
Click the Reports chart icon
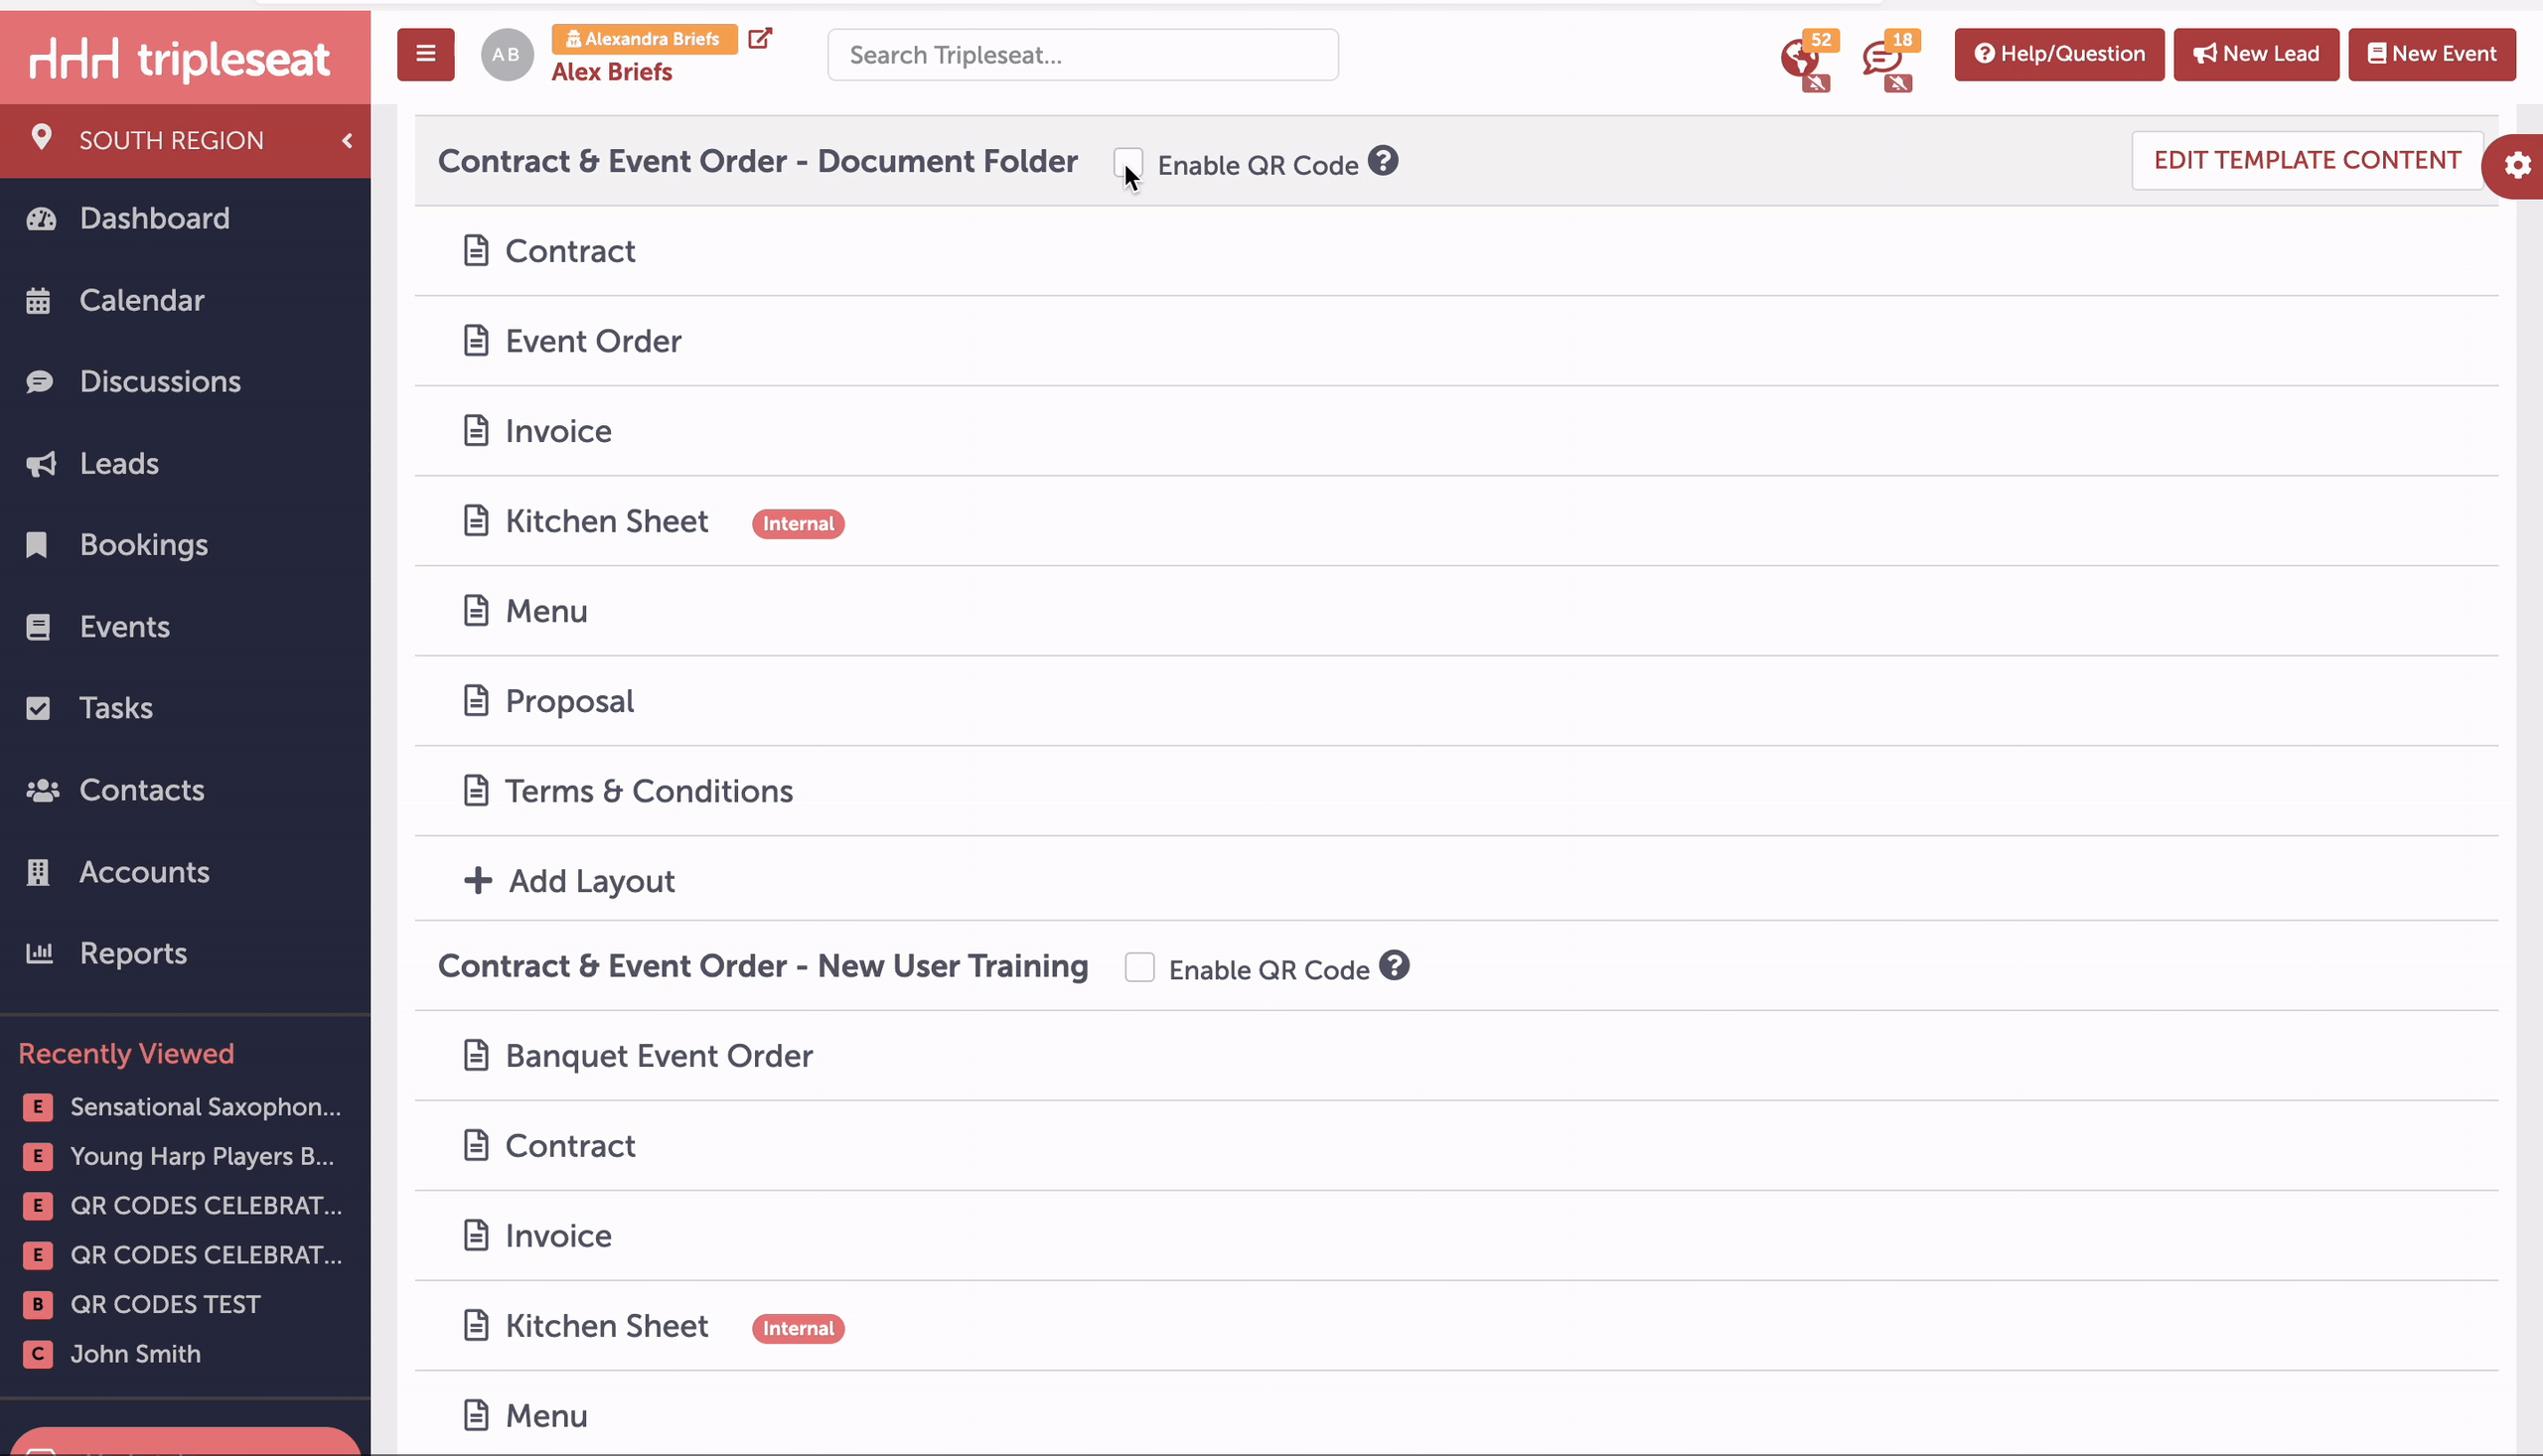pos(39,953)
